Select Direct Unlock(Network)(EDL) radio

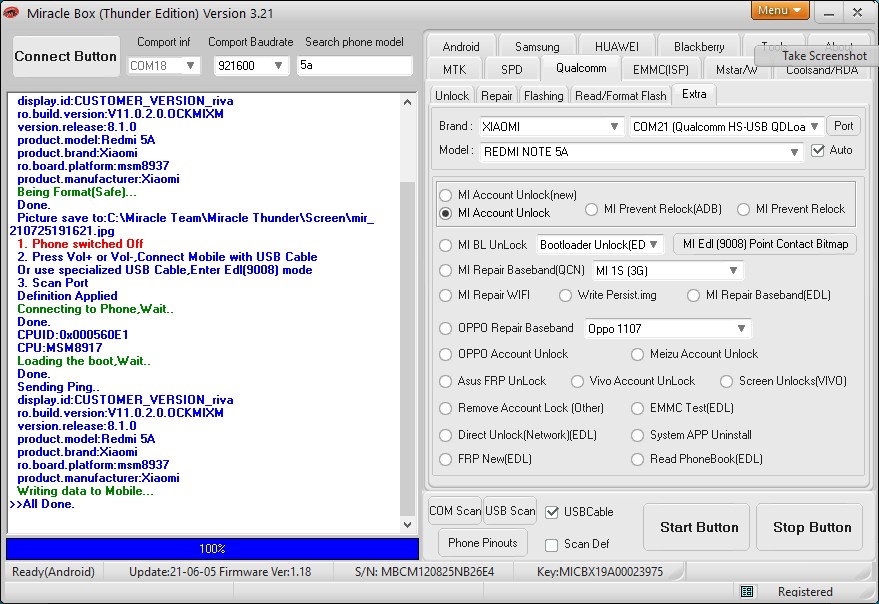coord(445,435)
